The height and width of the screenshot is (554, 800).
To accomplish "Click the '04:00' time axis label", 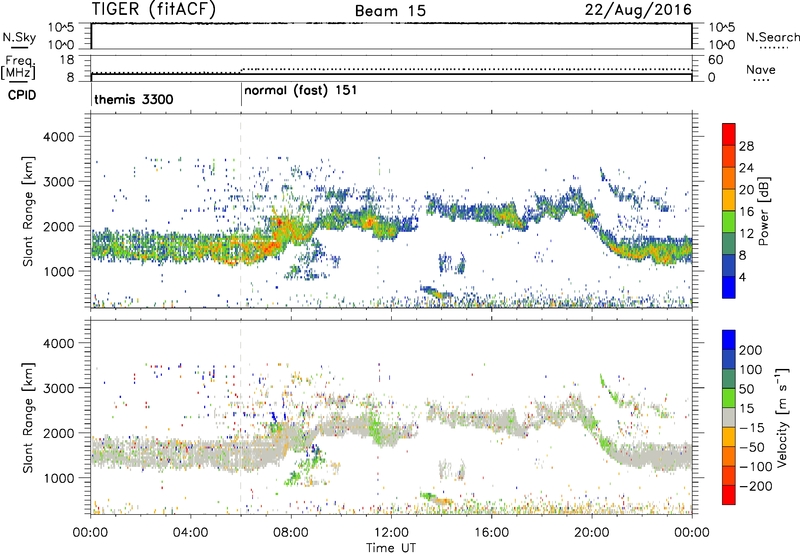I will coord(190,533).
